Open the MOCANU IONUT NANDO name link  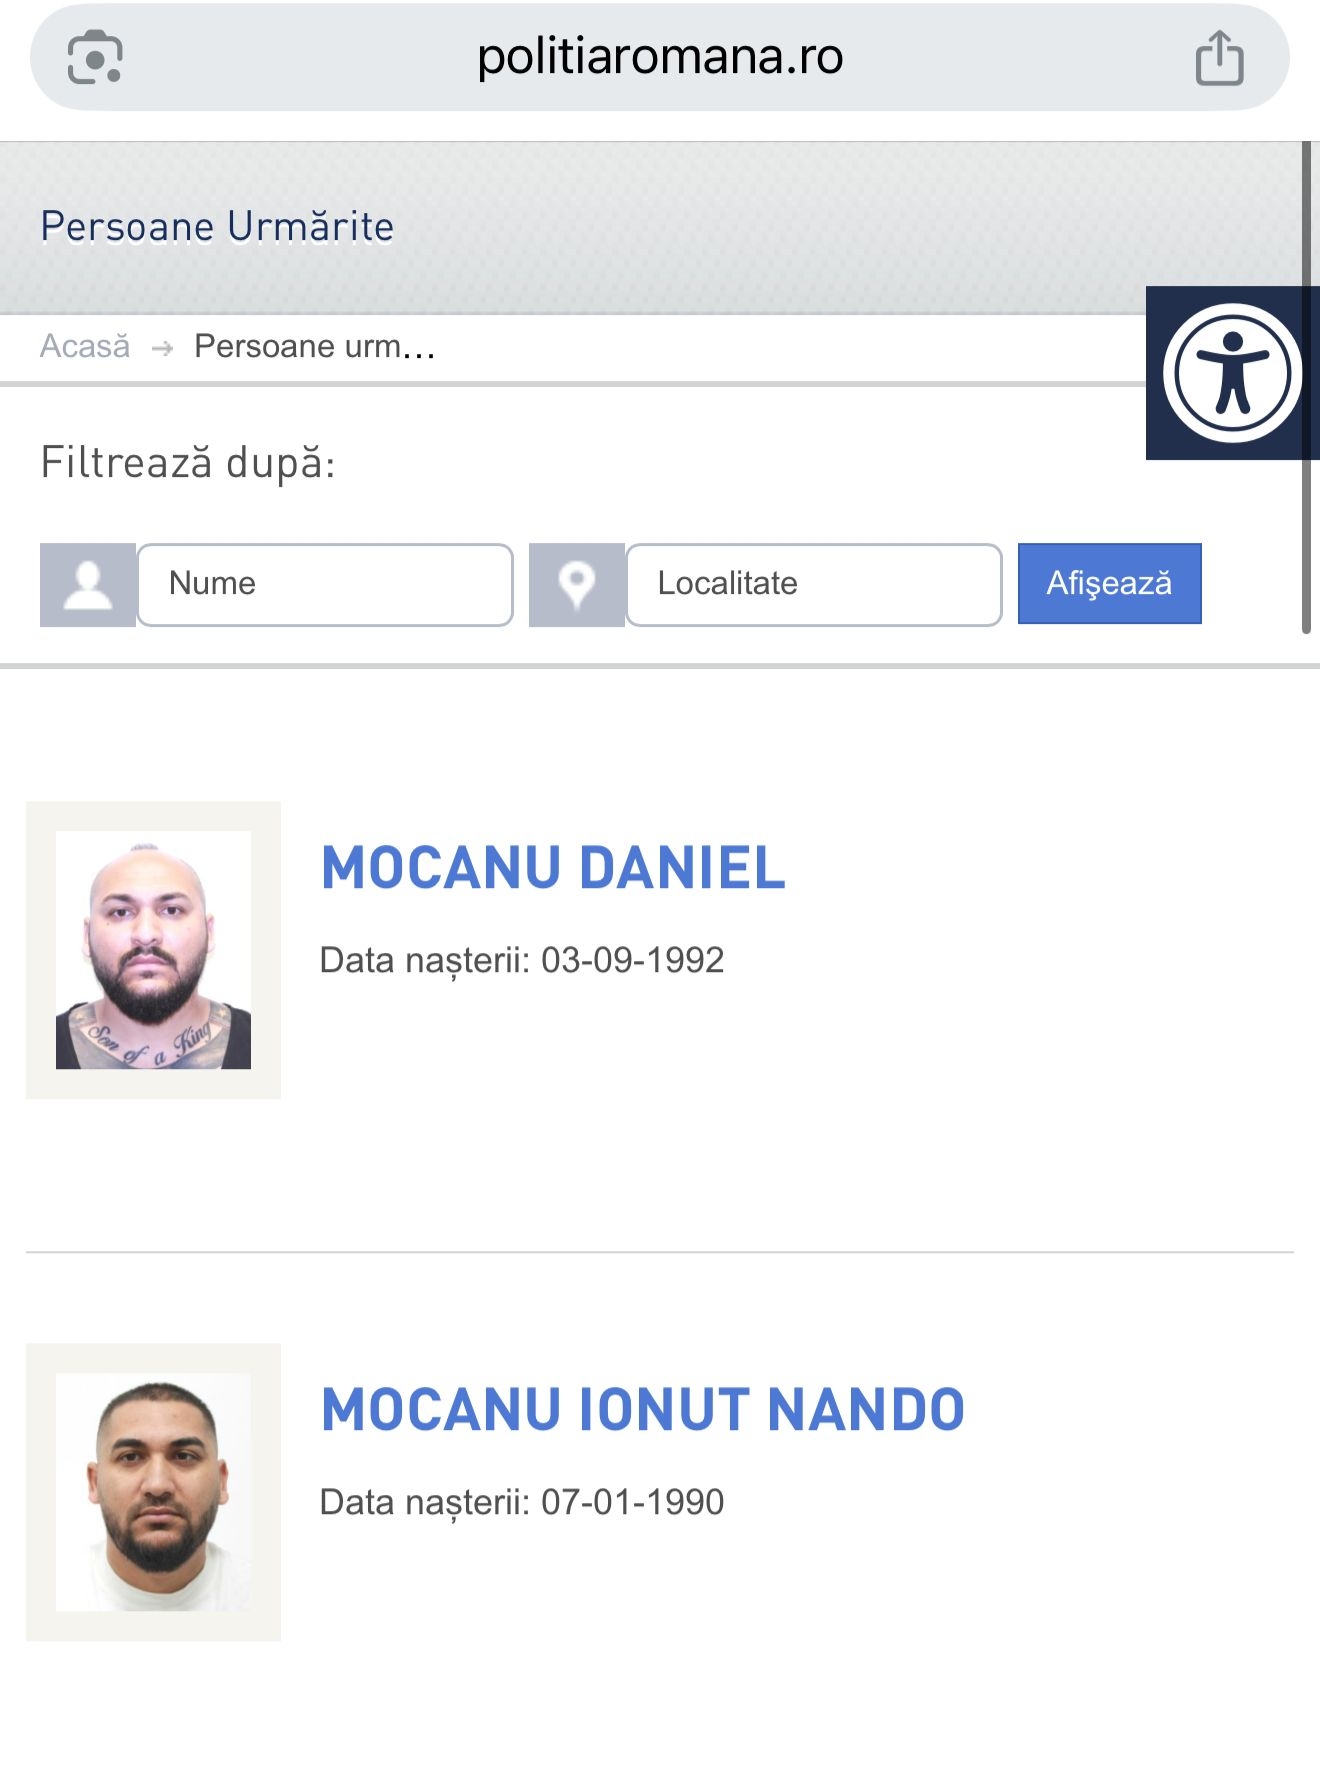coord(642,1409)
